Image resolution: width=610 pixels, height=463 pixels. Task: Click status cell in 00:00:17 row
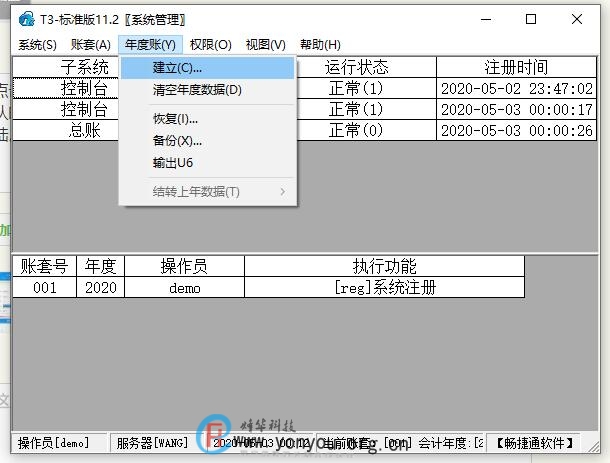366,109
